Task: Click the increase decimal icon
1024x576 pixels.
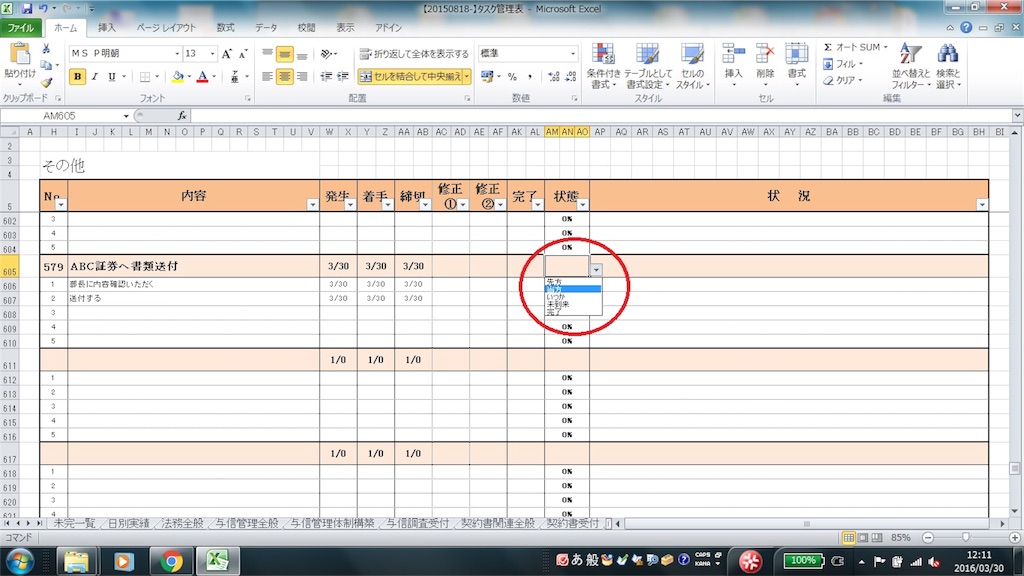Action: pos(554,76)
